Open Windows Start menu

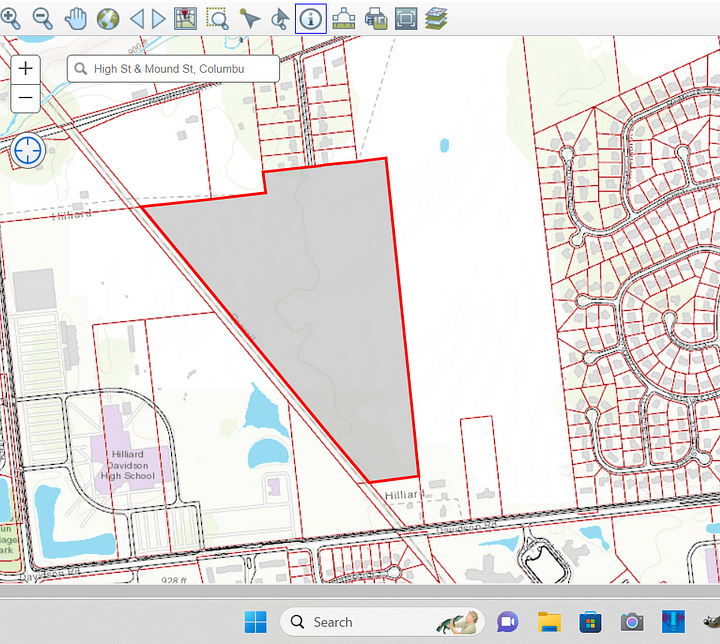point(256,621)
